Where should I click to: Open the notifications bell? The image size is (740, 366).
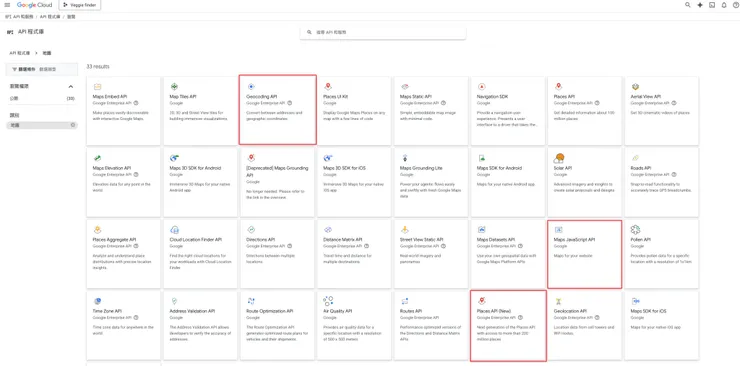(x=724, y=5)
